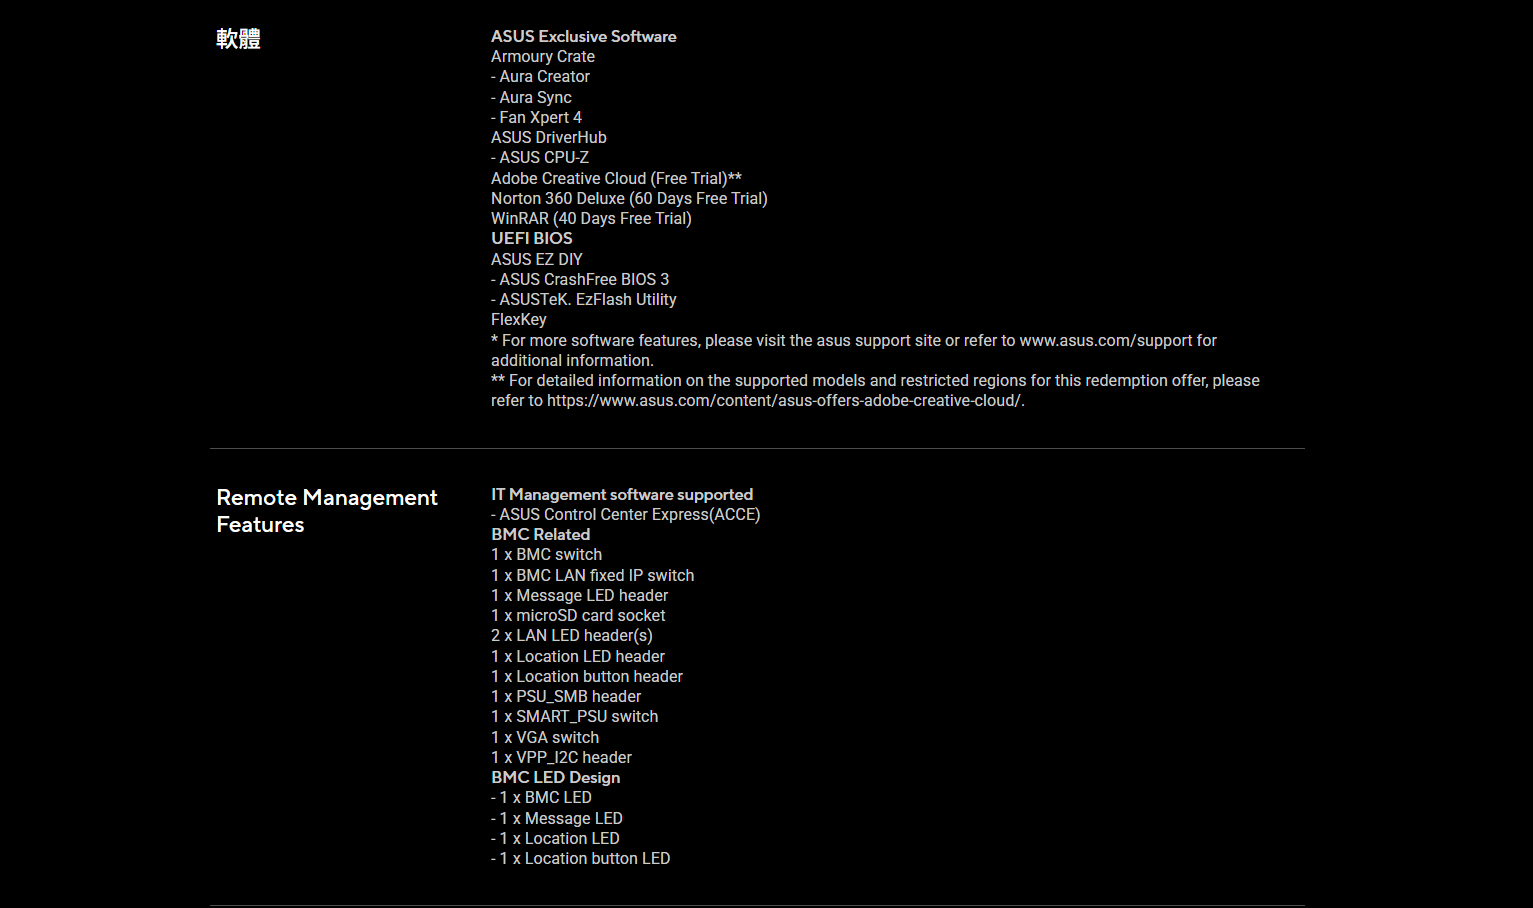Click the Armoury Crate entry
Image resolution: width=1533 pixels, height=908 pixels.
coord(542,57)
